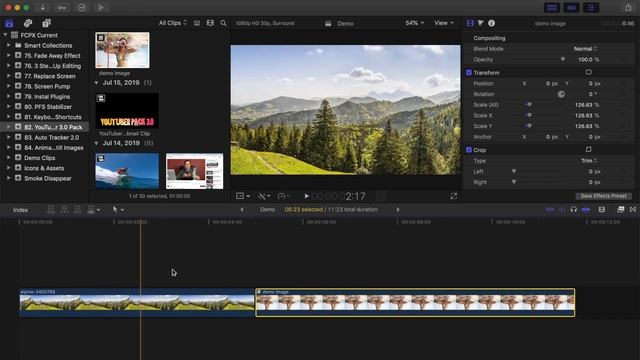Open Background Tasks checkmark icon

pyautogui.click(x=82, y=7)
